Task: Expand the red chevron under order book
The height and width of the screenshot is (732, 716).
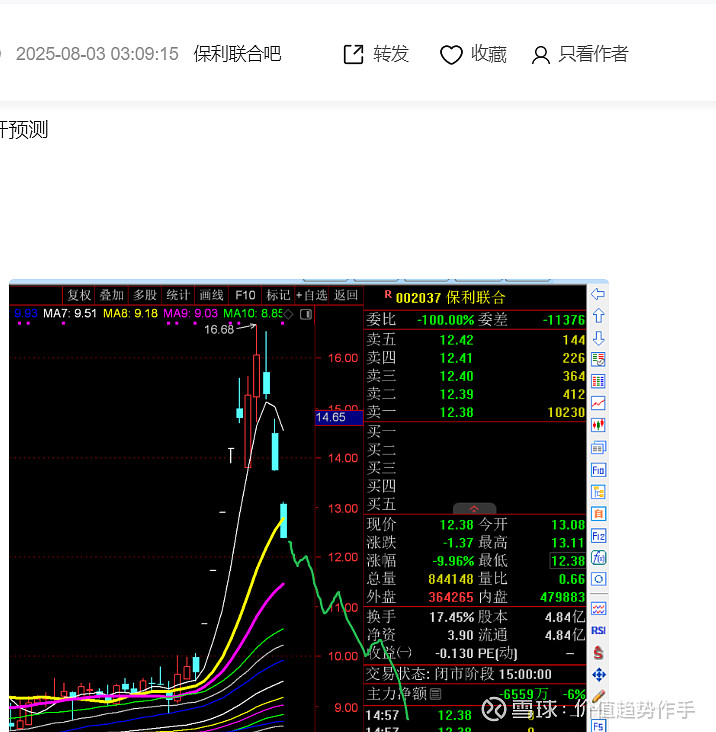Action: pyautogui.click(x=474, y=508)
